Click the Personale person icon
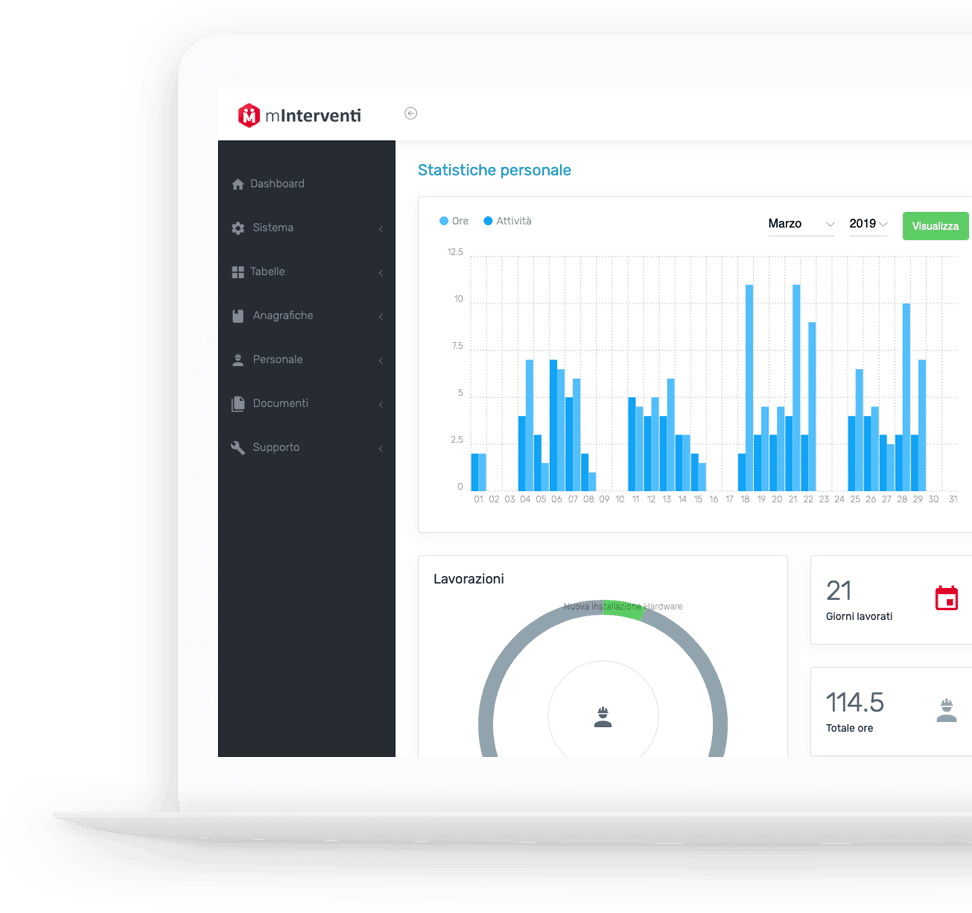The height and width of the screenshot is (913, 972). point(237,360)
